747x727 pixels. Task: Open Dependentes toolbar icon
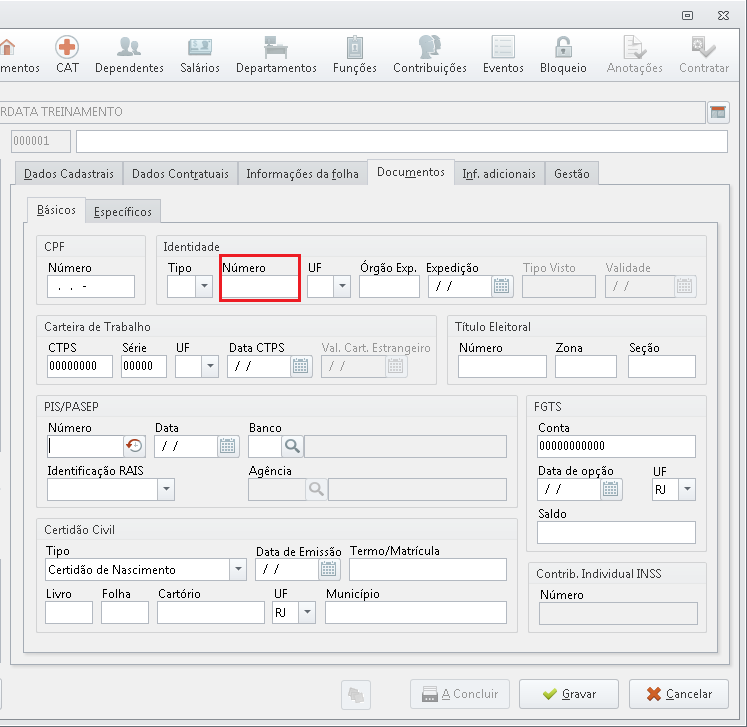click(129, 54)
